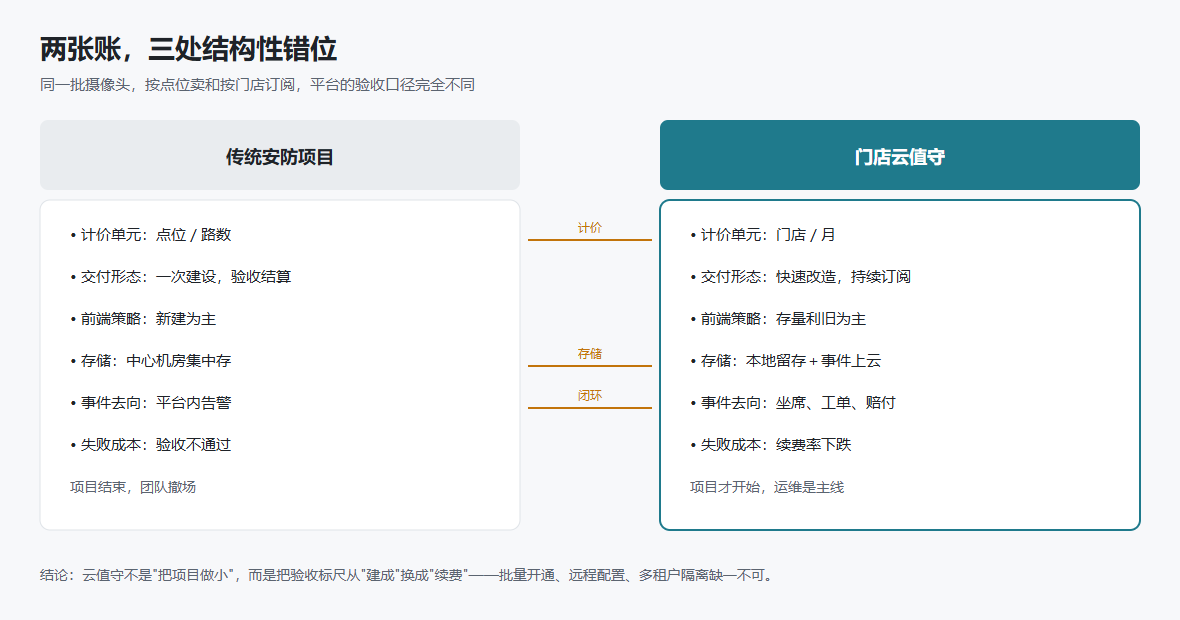Select the subtitle starting with 同一批摄像头
This screenshot has width=1180, height=620.
coord(257,84)
